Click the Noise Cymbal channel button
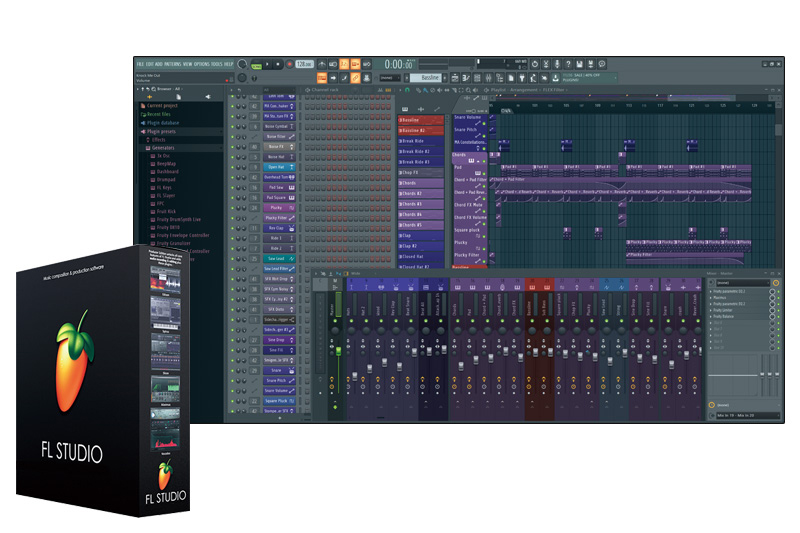Screen dimensions: 800x533 tap(279, 126)
